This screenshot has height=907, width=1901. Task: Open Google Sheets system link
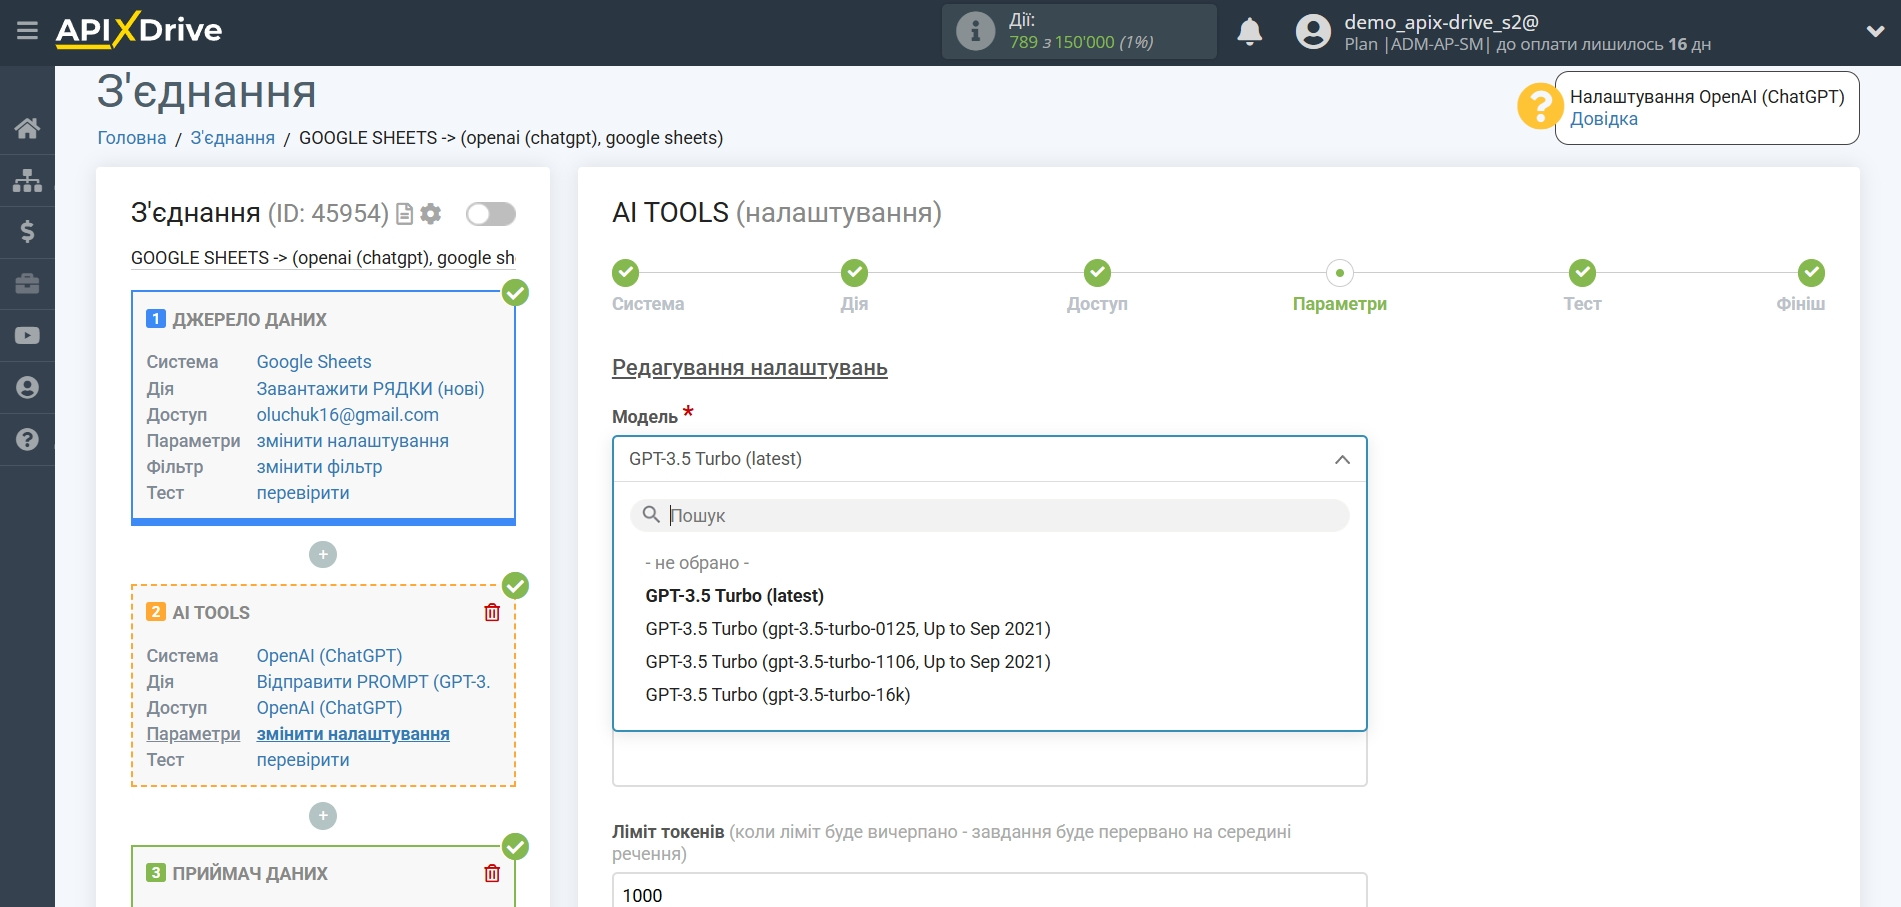coord(314,362)
